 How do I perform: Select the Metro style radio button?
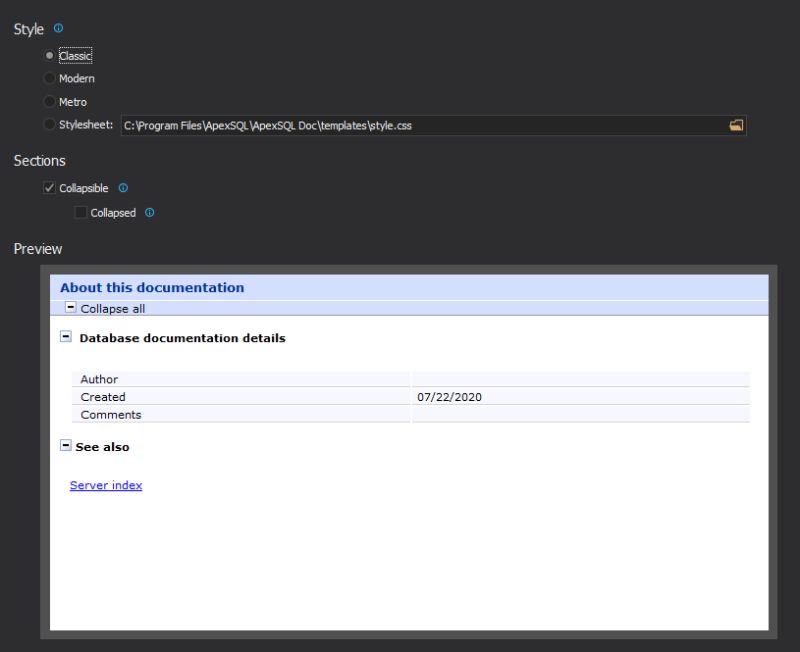pyautogui.click(x=47, y=101)
